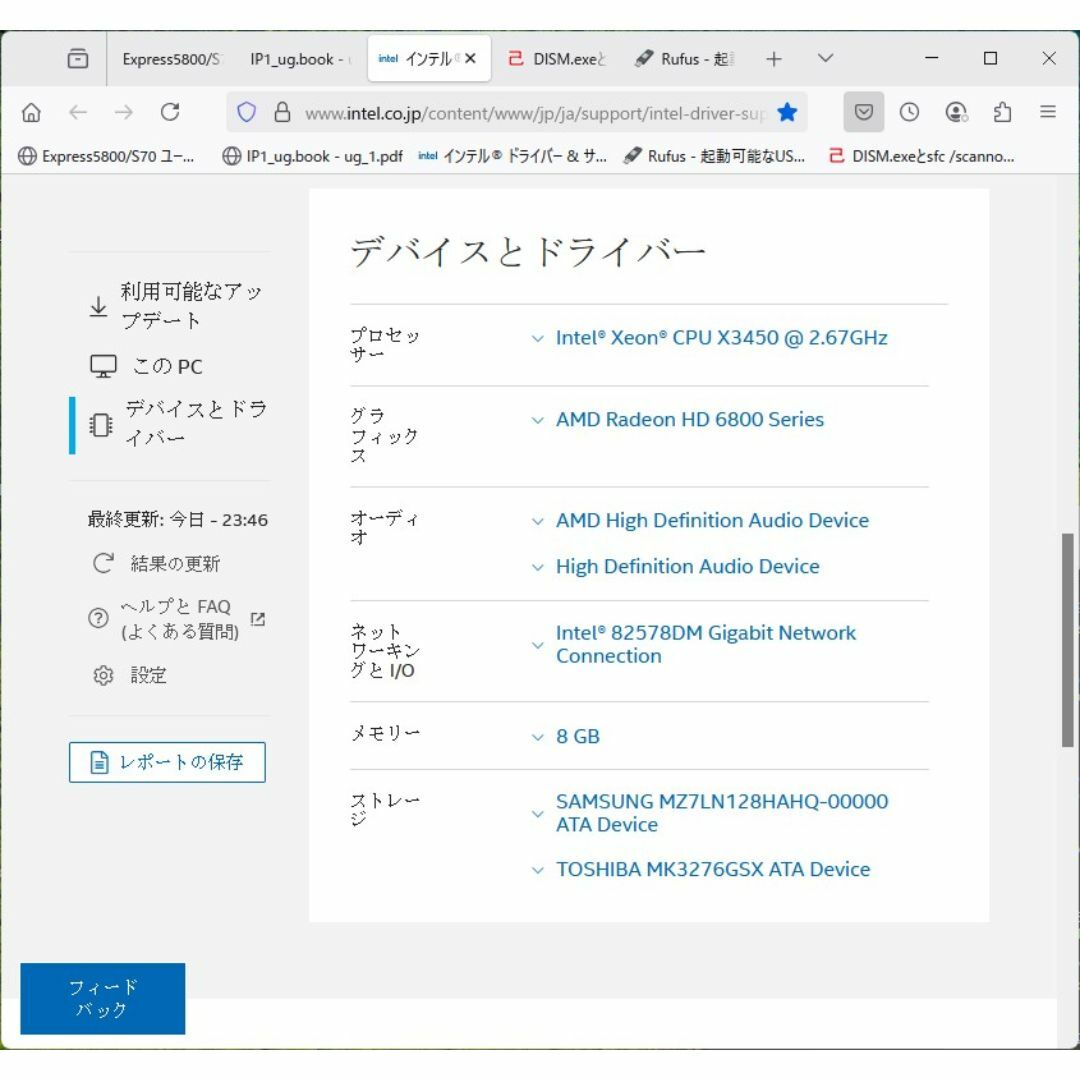Click the site security padlock icon
The width and height of the screenshot is (1080, 1080).
(282, 112)
